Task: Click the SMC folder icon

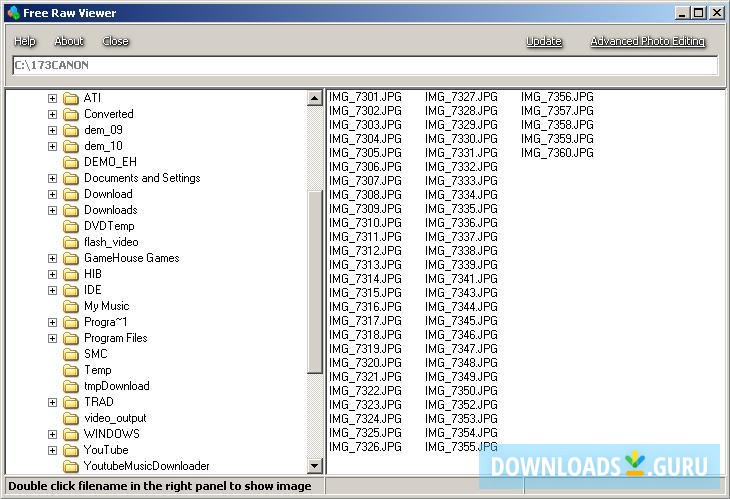Action: [71, 354]
